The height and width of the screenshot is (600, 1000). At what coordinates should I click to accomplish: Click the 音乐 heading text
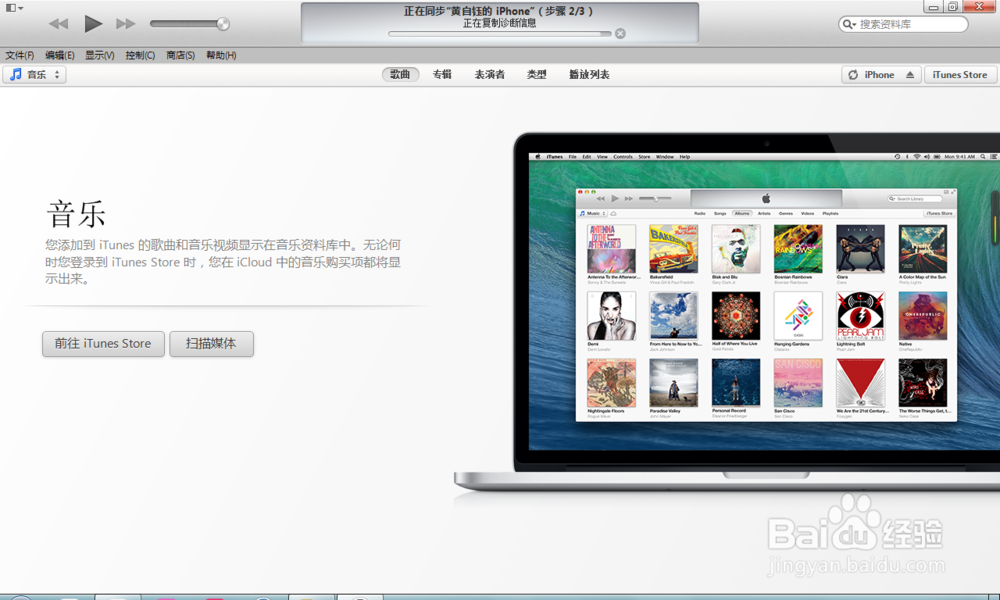click(76, 214)
